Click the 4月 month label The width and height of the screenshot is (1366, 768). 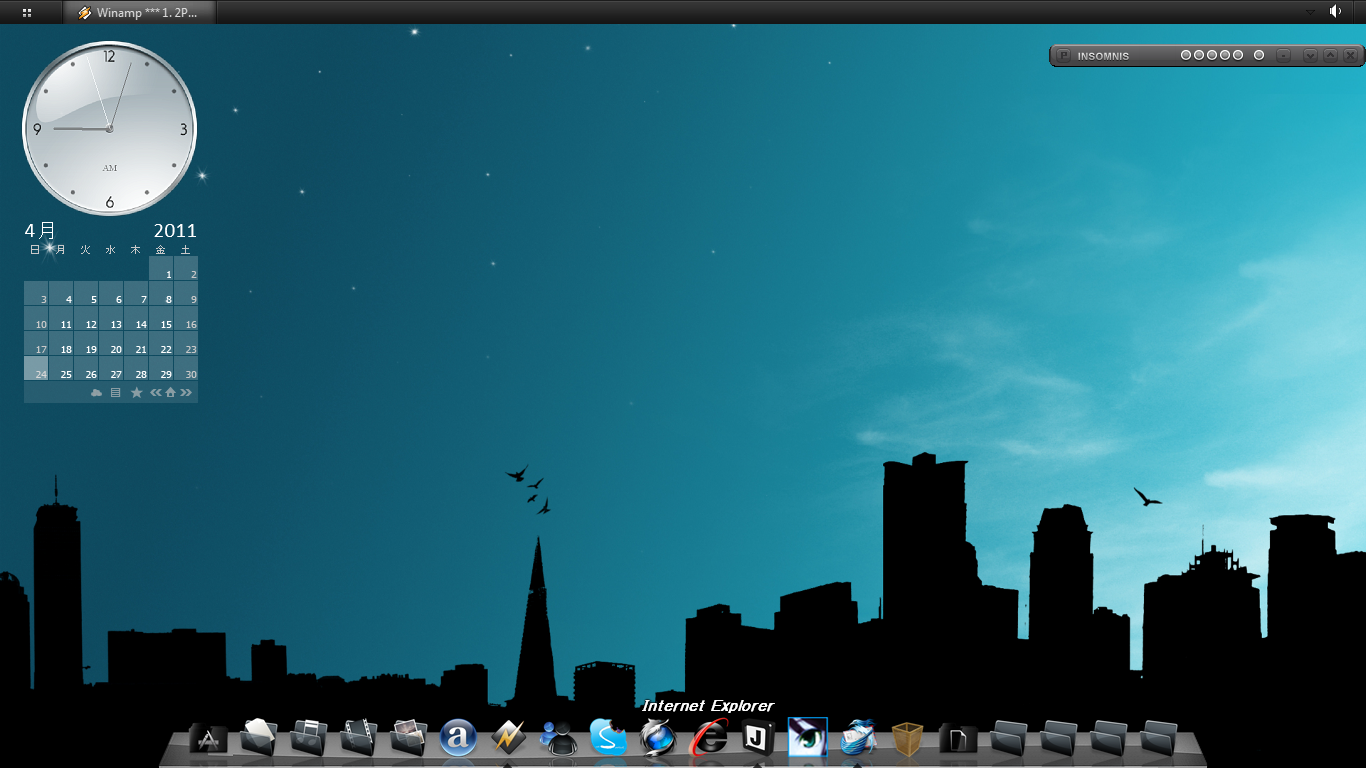[40, 231]
